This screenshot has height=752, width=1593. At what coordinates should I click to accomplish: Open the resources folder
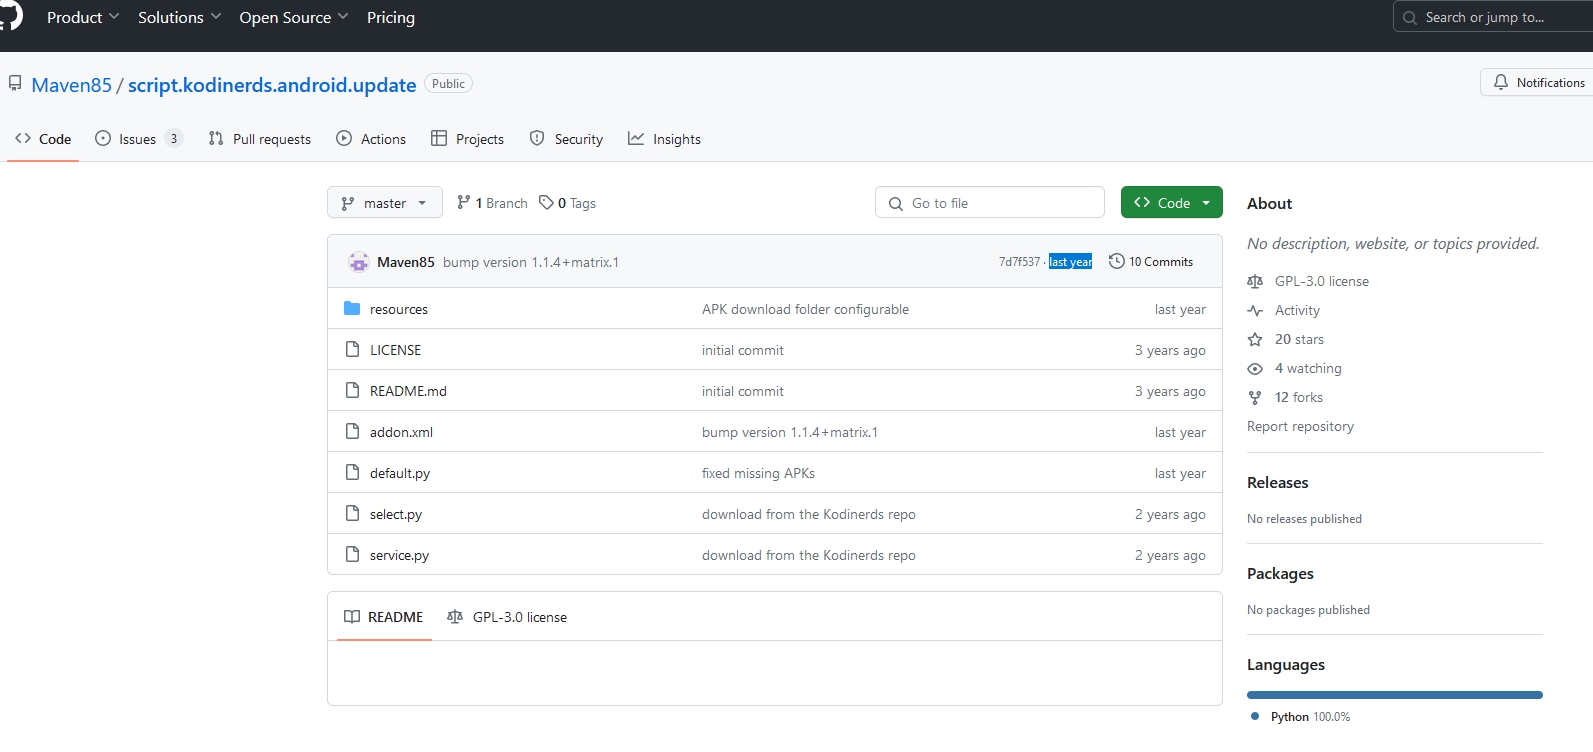pos(399,309)
